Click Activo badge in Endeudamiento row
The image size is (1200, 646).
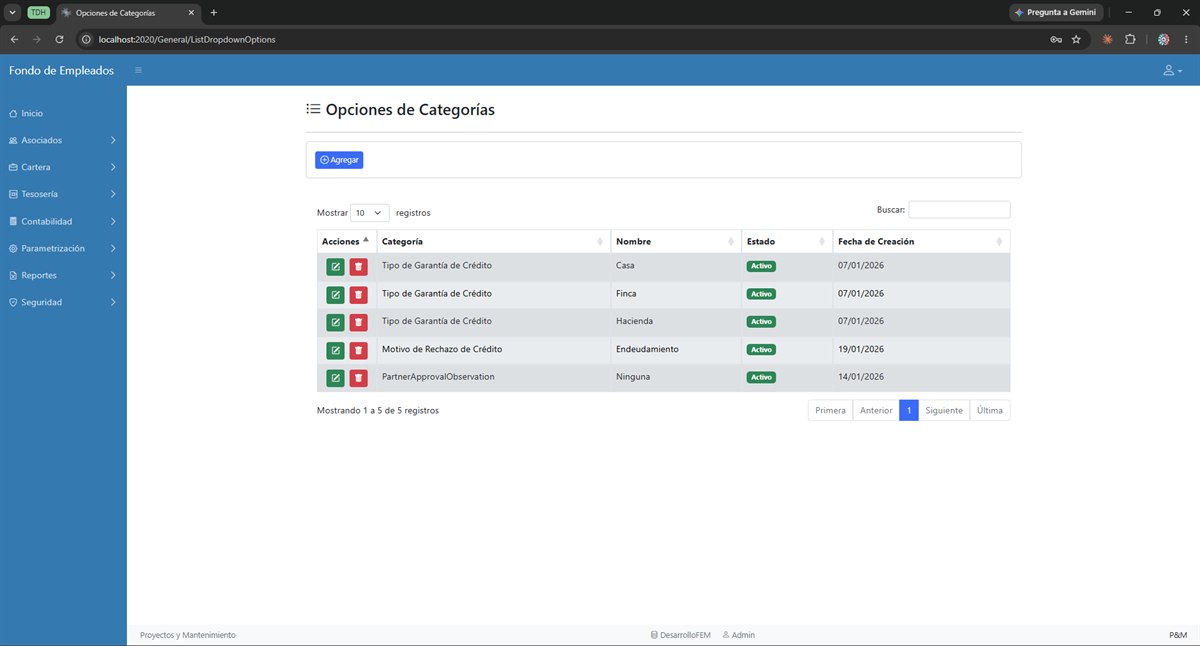click(x=761, y=350)
